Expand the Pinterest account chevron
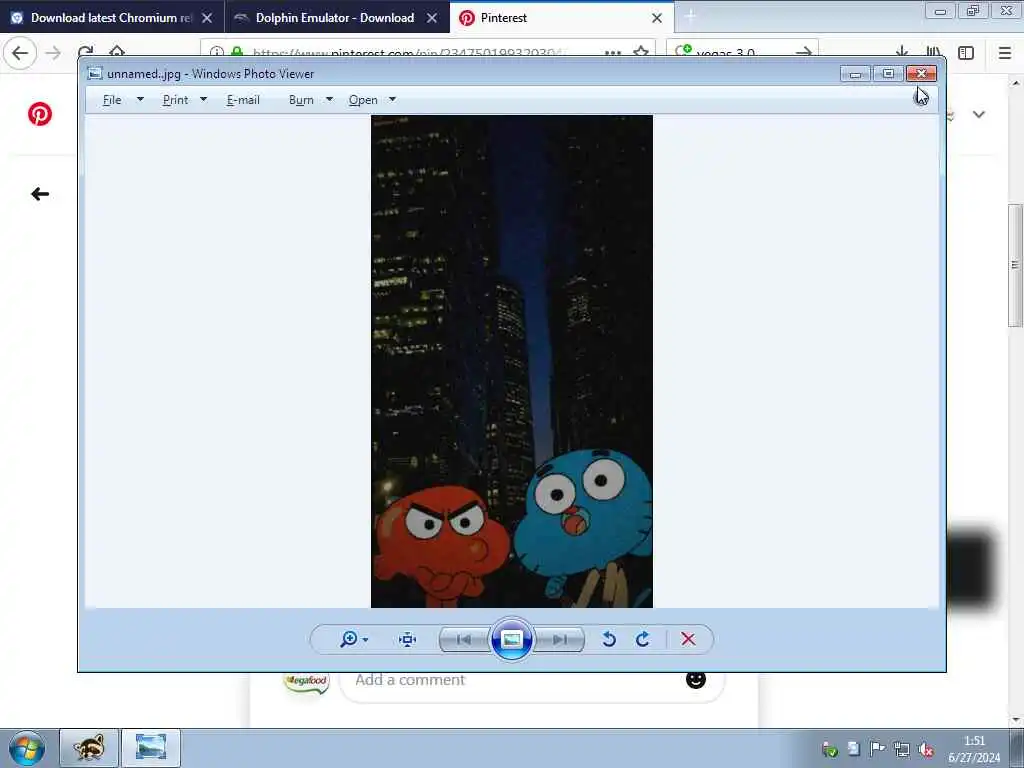 (x=978, y=114)
